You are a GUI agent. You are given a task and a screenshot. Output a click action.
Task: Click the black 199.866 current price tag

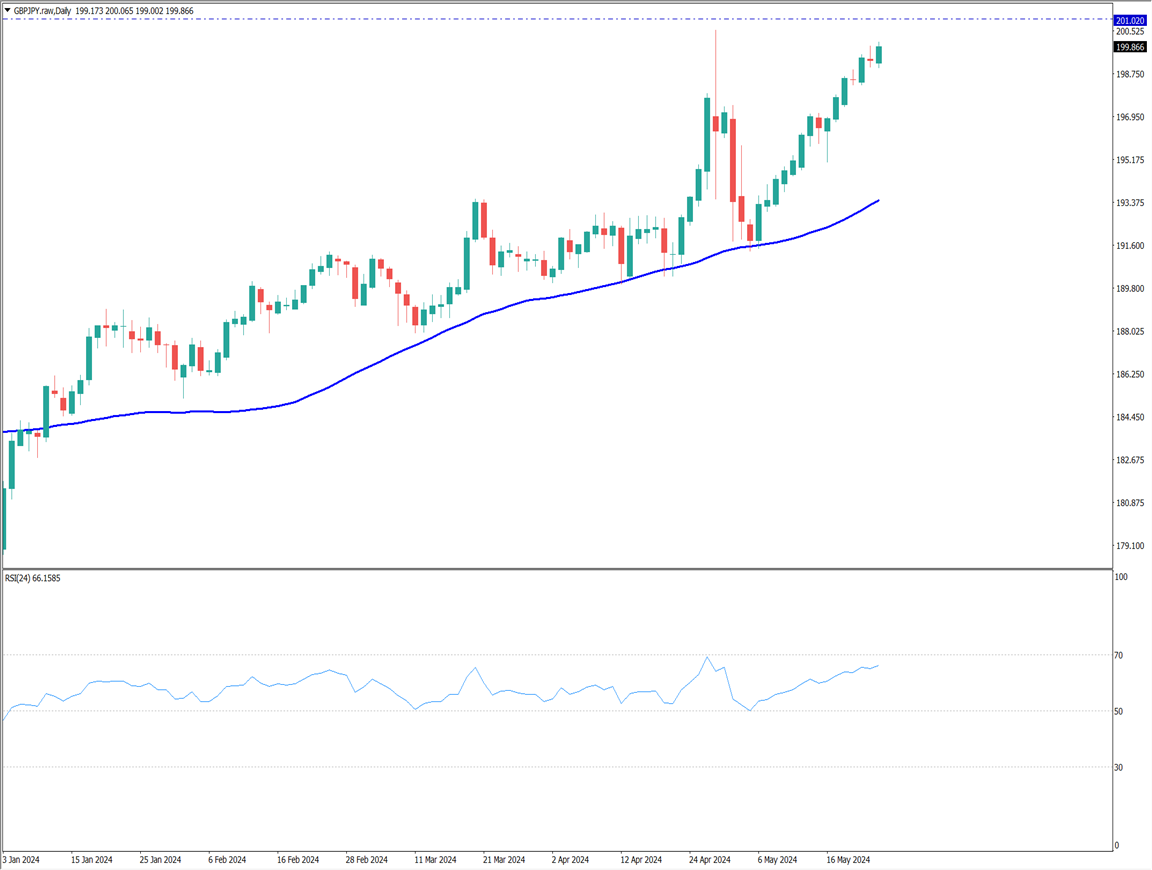(1130, 47)
